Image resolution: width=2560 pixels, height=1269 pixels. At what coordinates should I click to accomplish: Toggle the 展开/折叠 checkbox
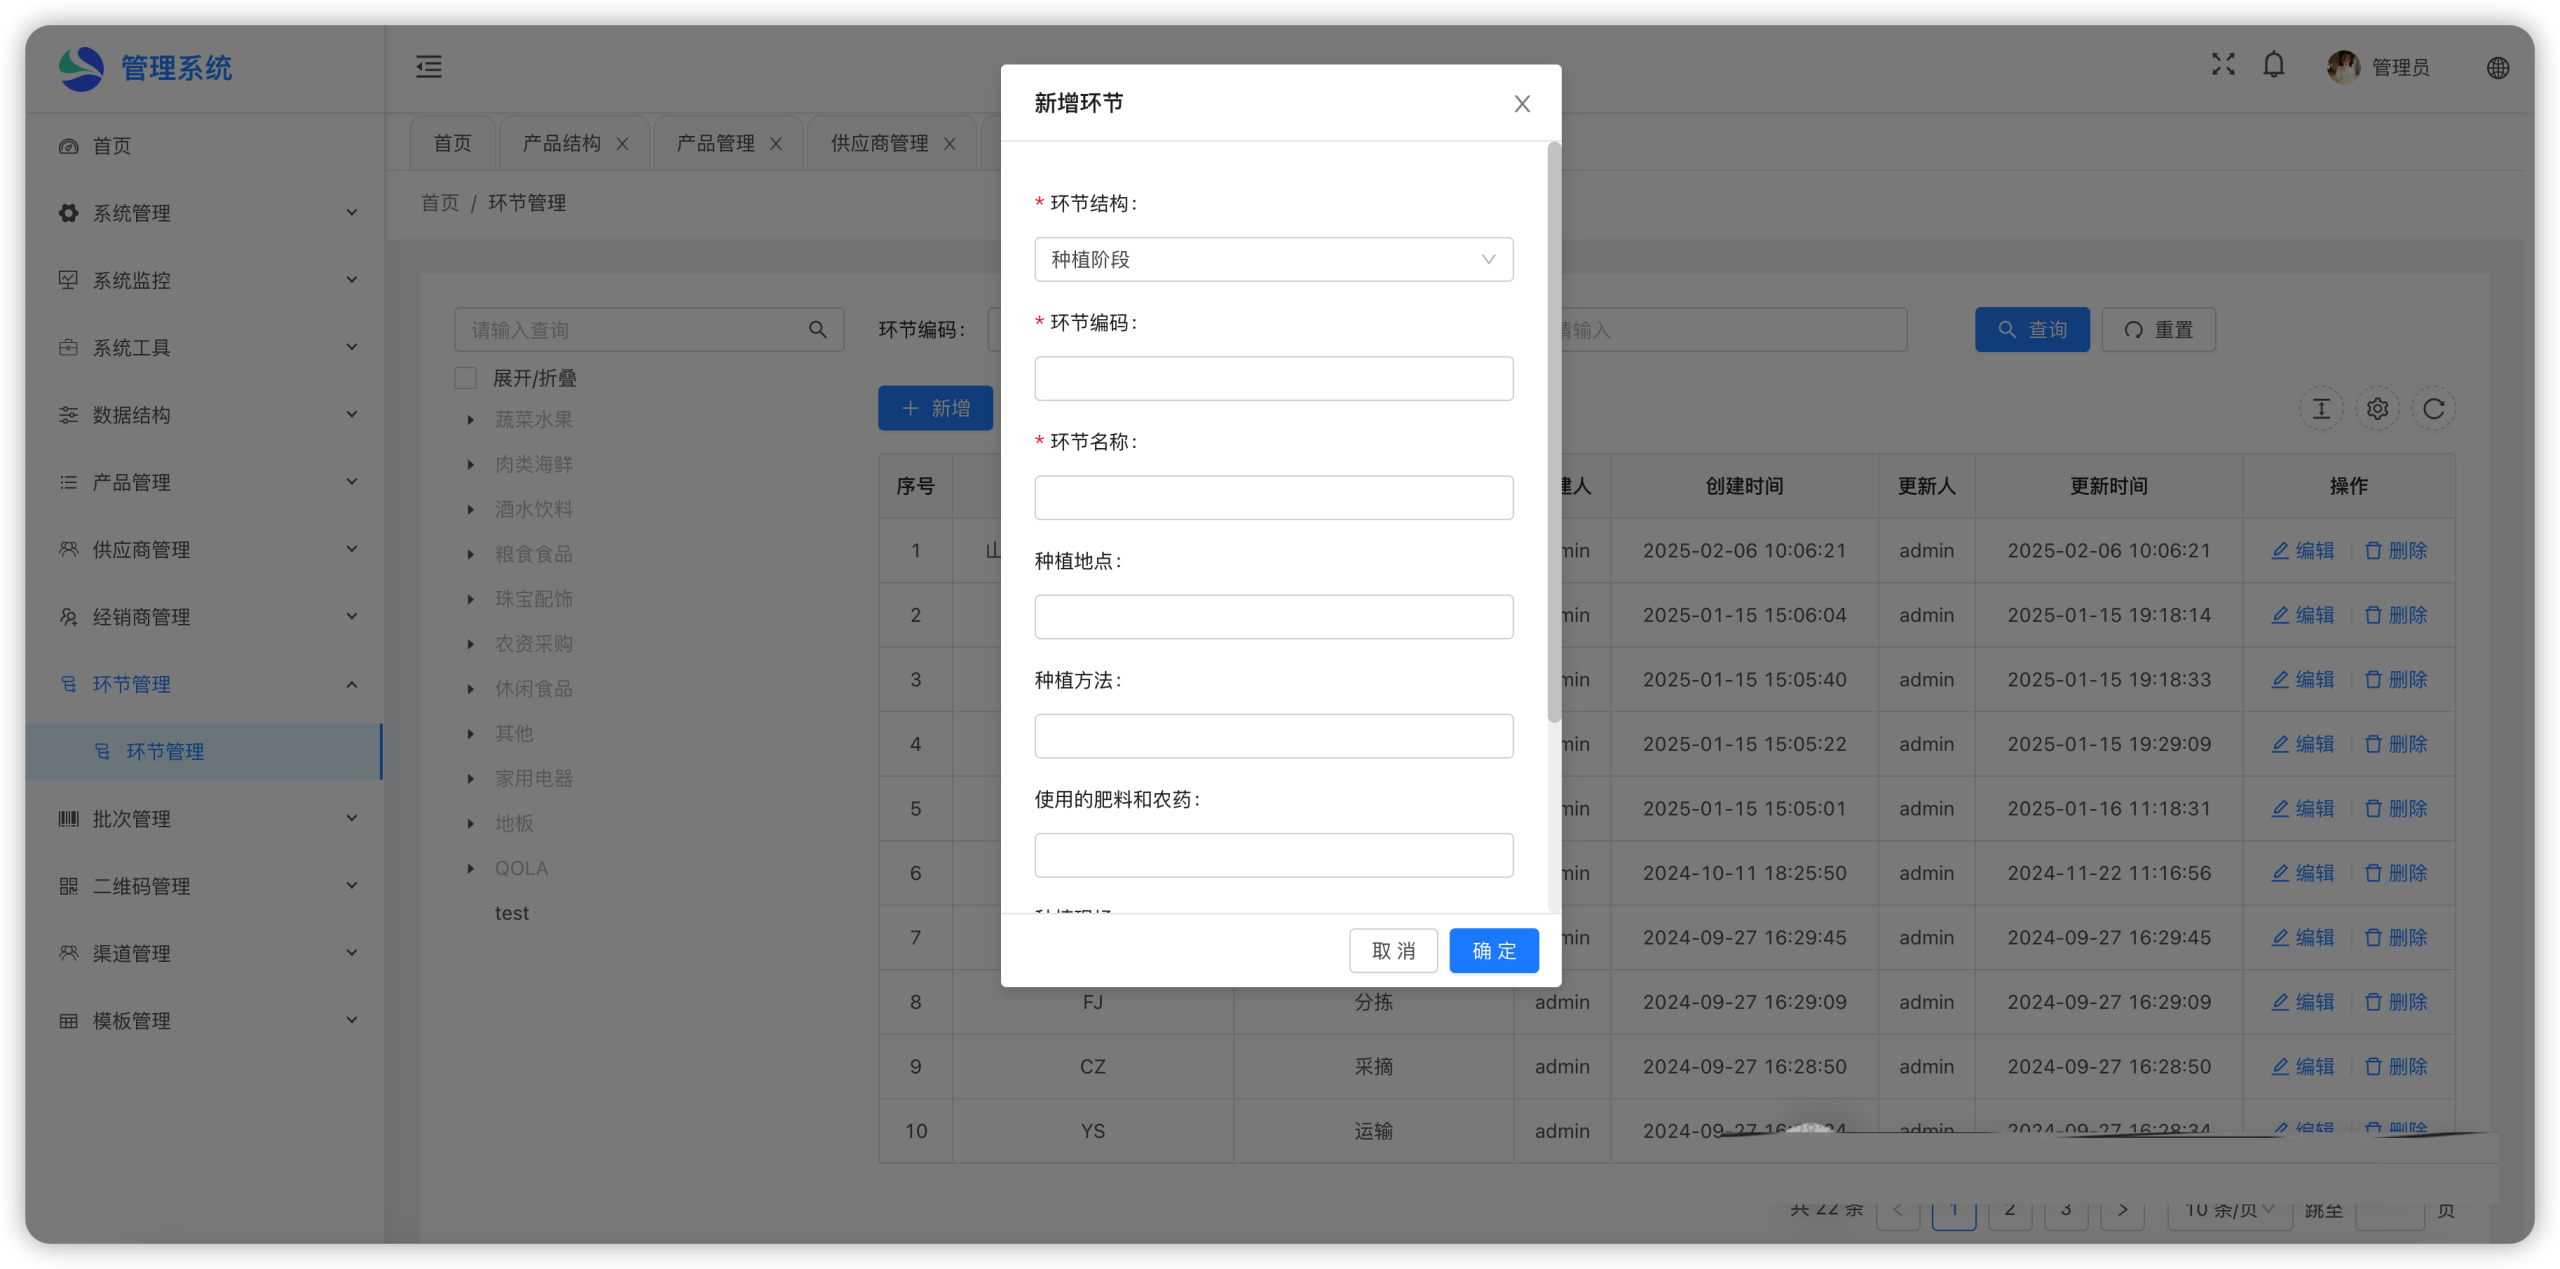point(466,378)
